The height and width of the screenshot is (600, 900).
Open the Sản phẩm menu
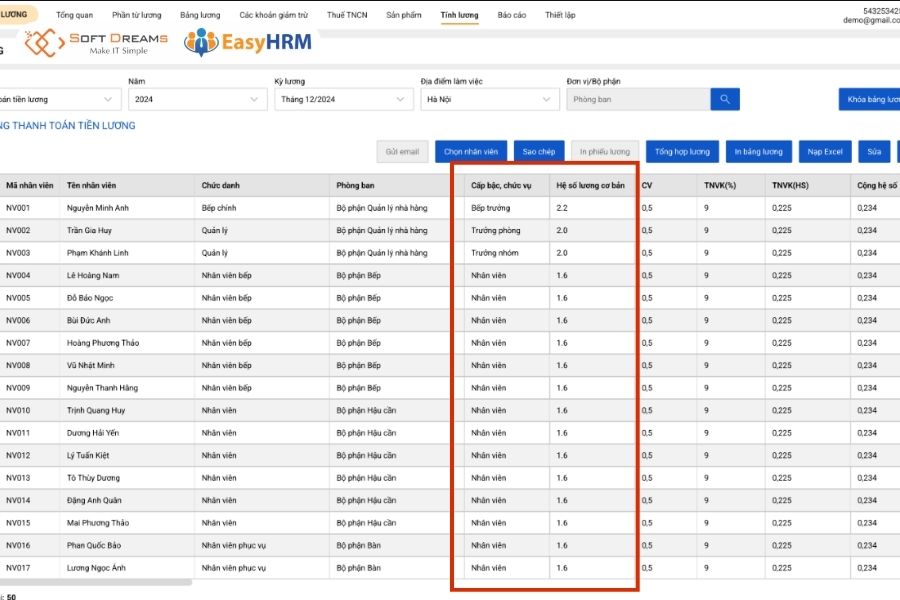(x=404, y=15)
